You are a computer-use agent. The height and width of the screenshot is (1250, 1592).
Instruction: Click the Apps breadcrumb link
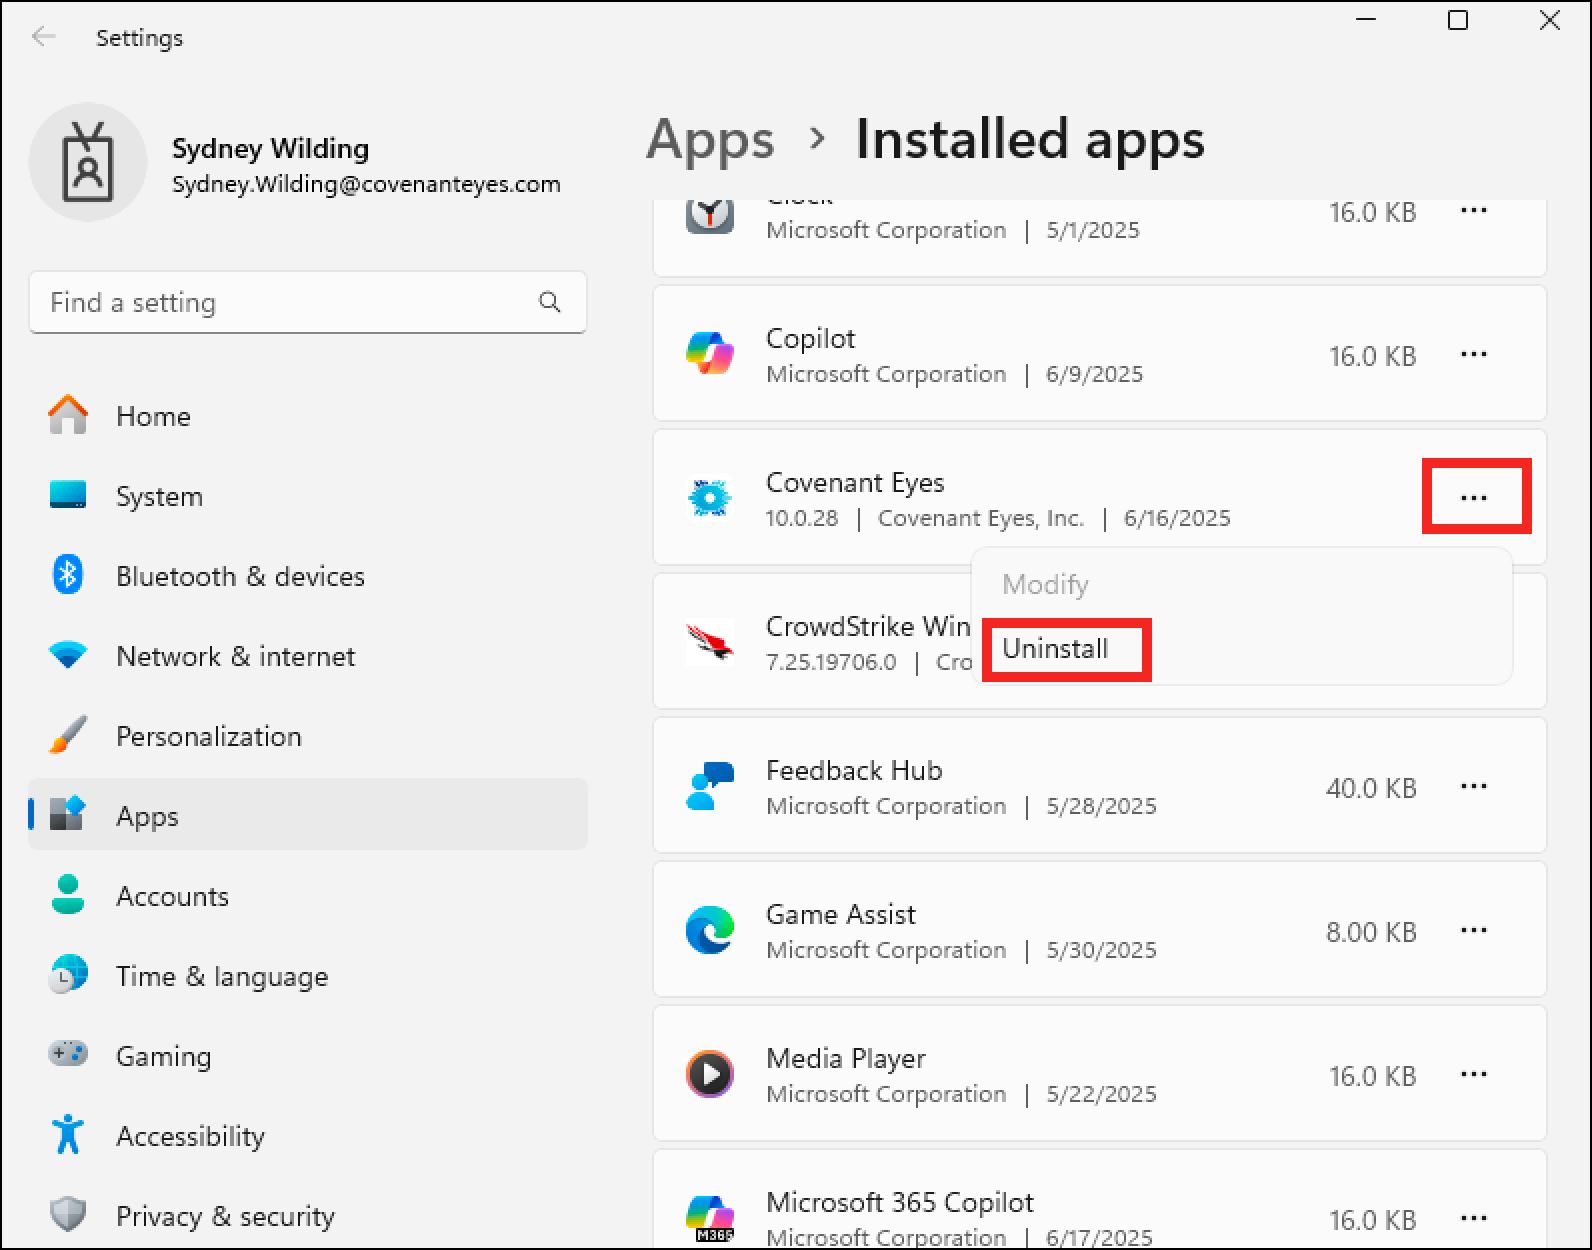[710, 140]
